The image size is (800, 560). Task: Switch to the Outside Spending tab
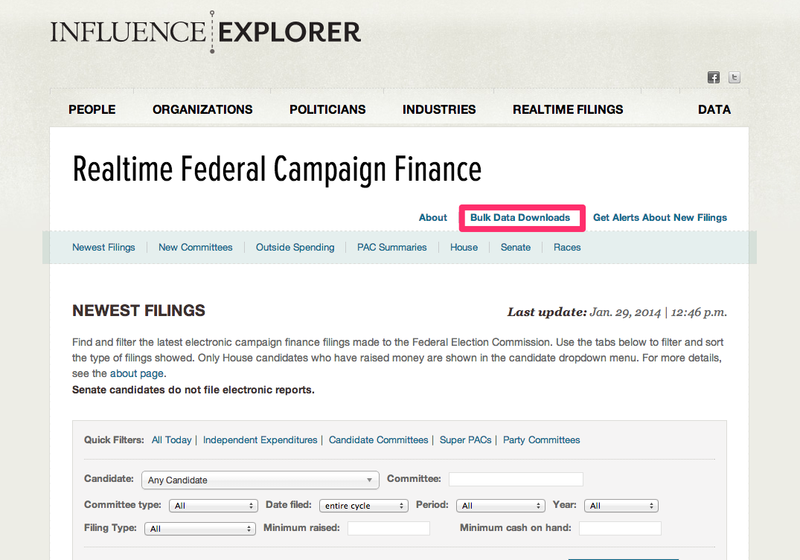tap(295, 247)
